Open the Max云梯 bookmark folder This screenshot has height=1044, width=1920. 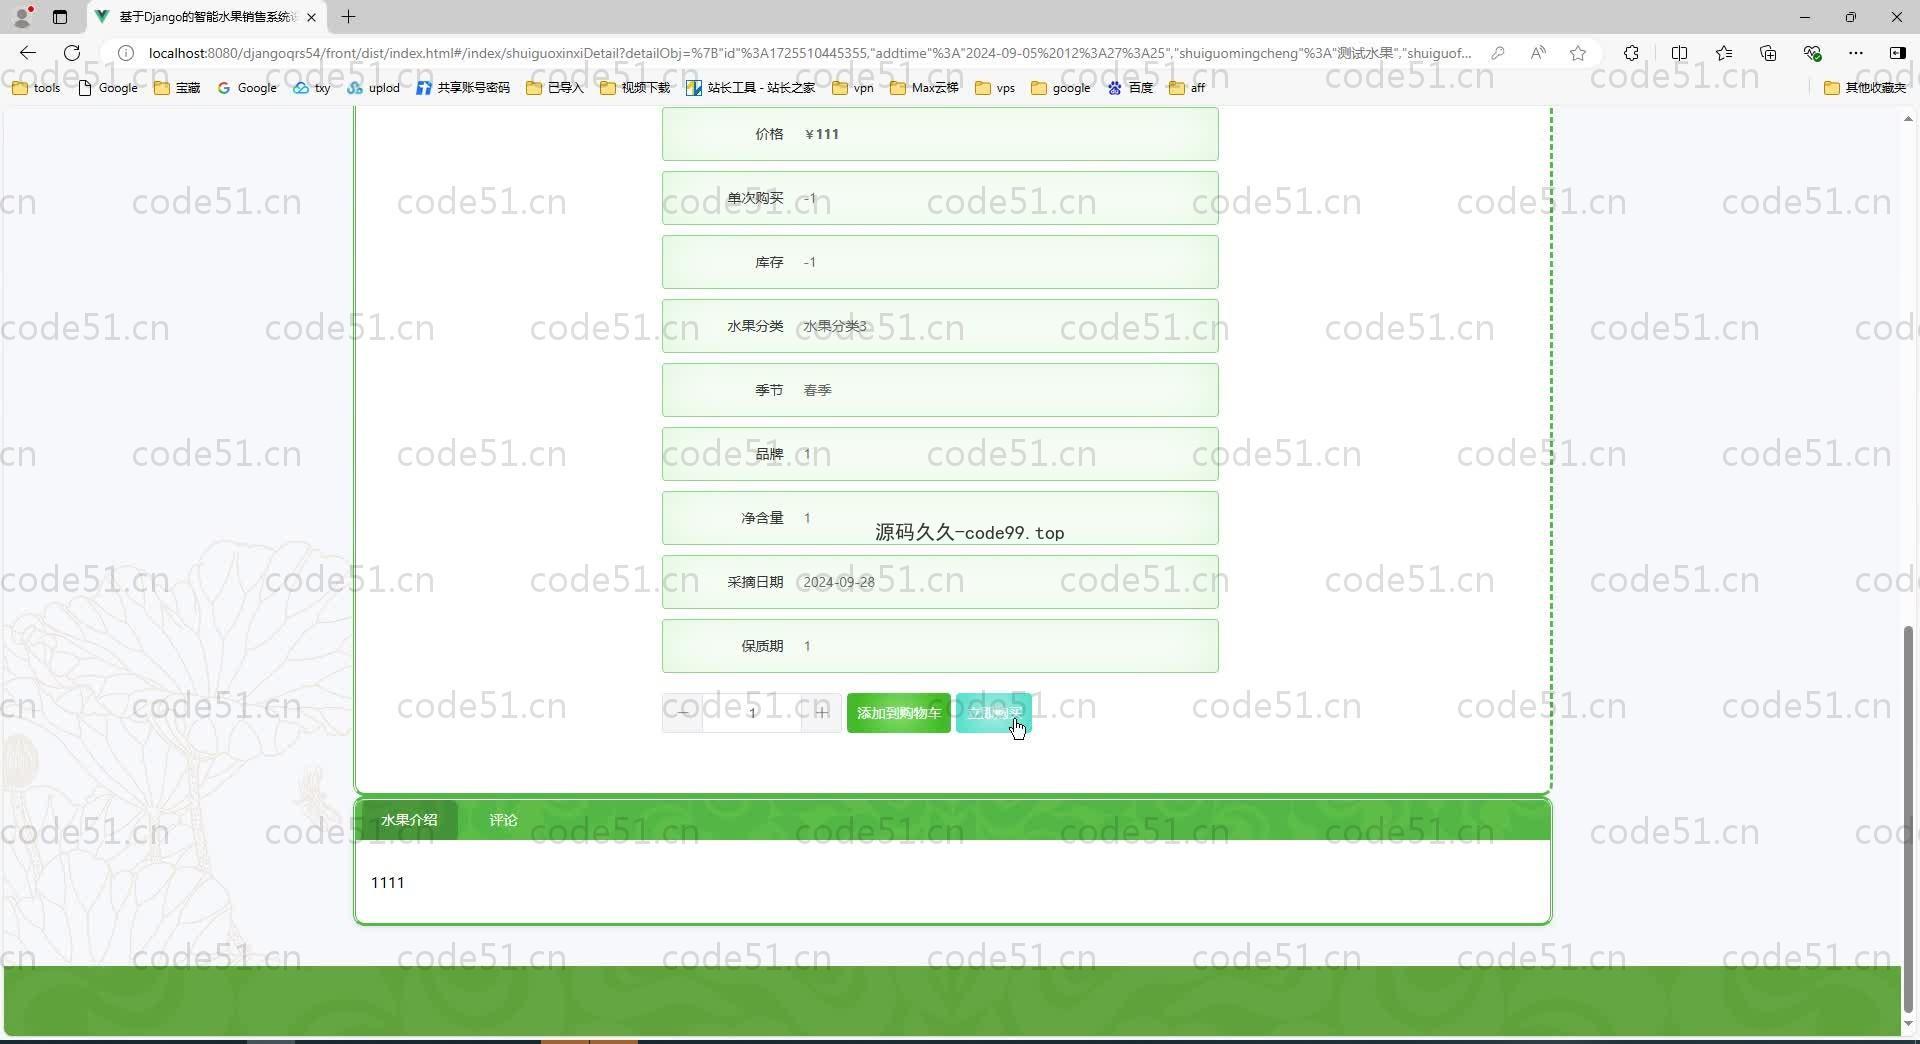coord(924,88)
